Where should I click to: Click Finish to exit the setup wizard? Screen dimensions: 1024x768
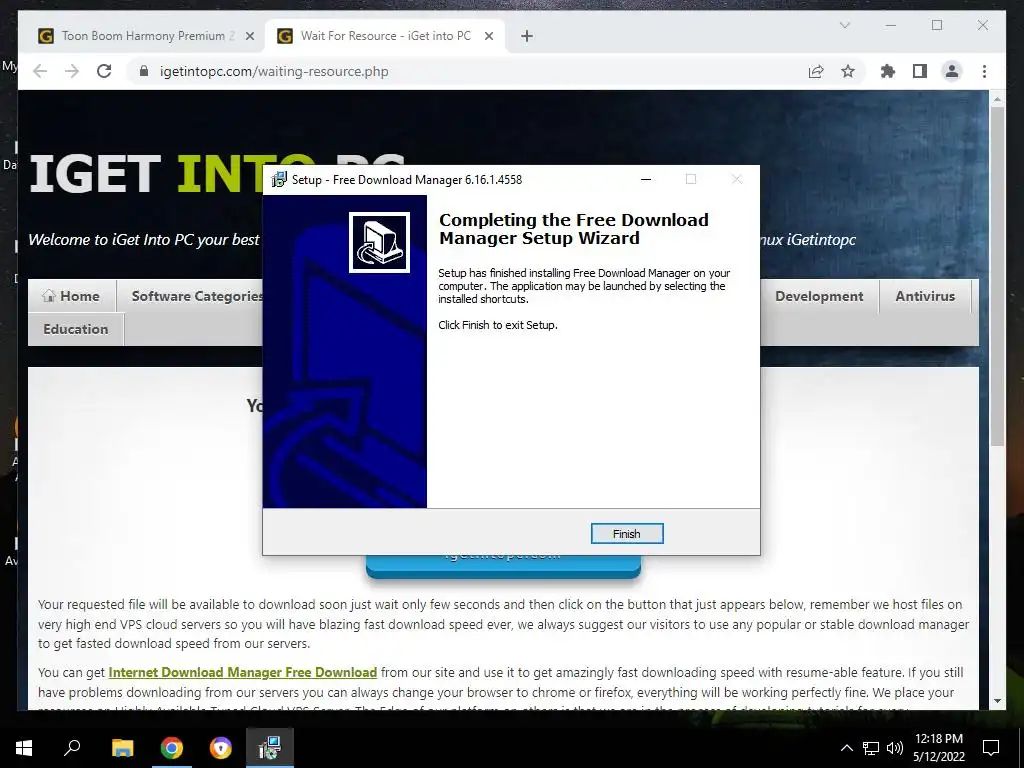(x=626, y=534)
